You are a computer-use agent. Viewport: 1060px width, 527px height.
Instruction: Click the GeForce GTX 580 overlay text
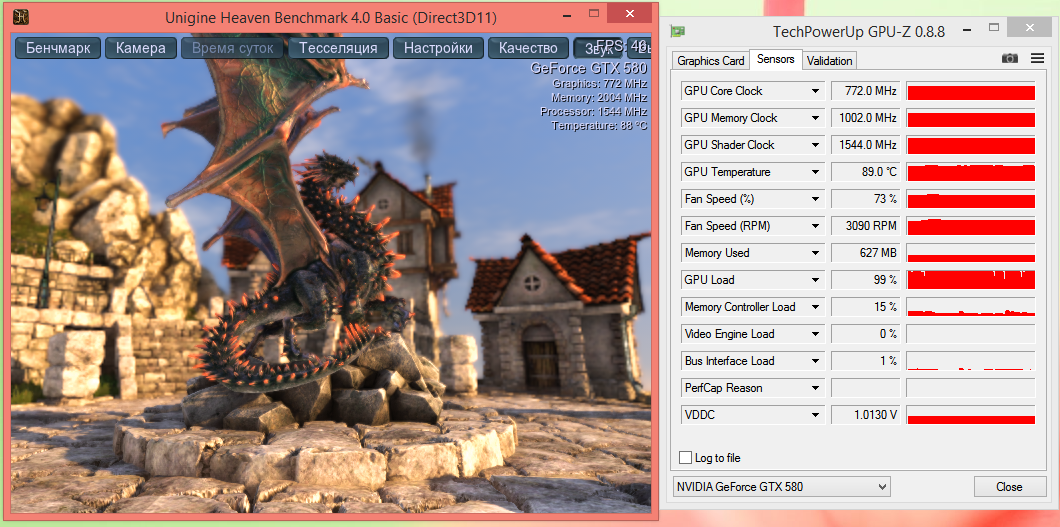pos(589,68)
